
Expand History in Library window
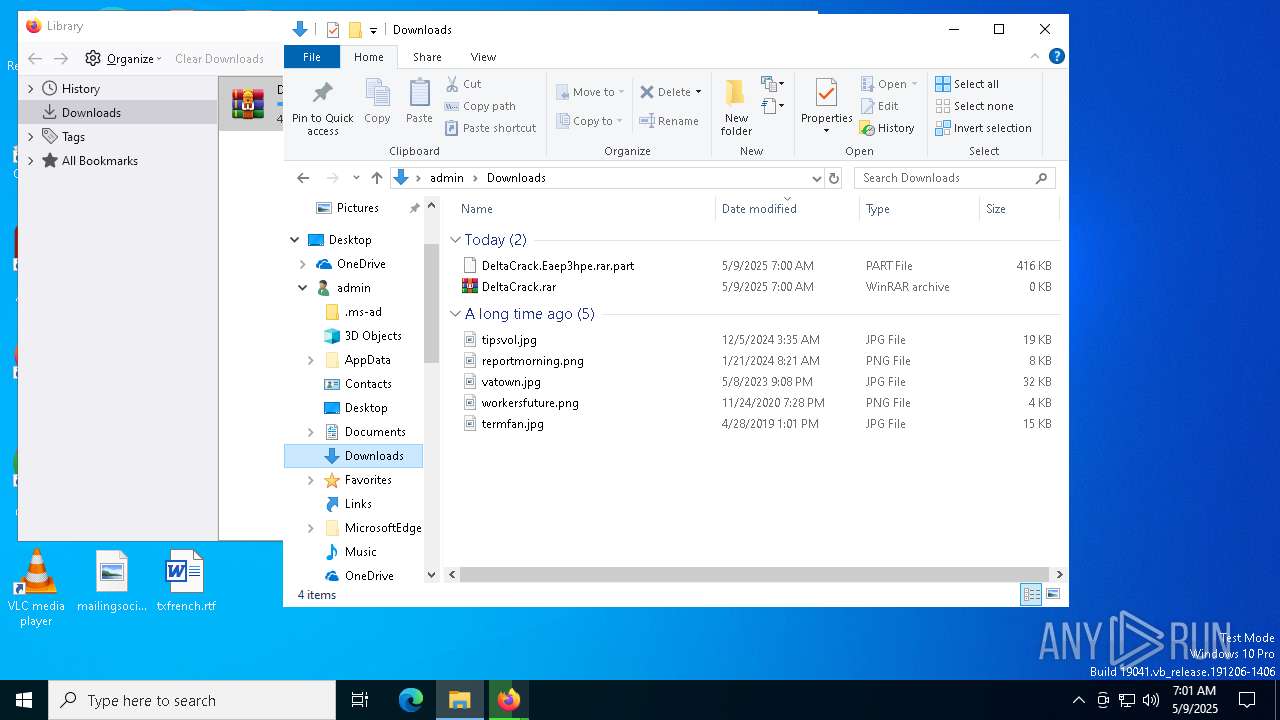pyautogui.click(x=30, y=89)
